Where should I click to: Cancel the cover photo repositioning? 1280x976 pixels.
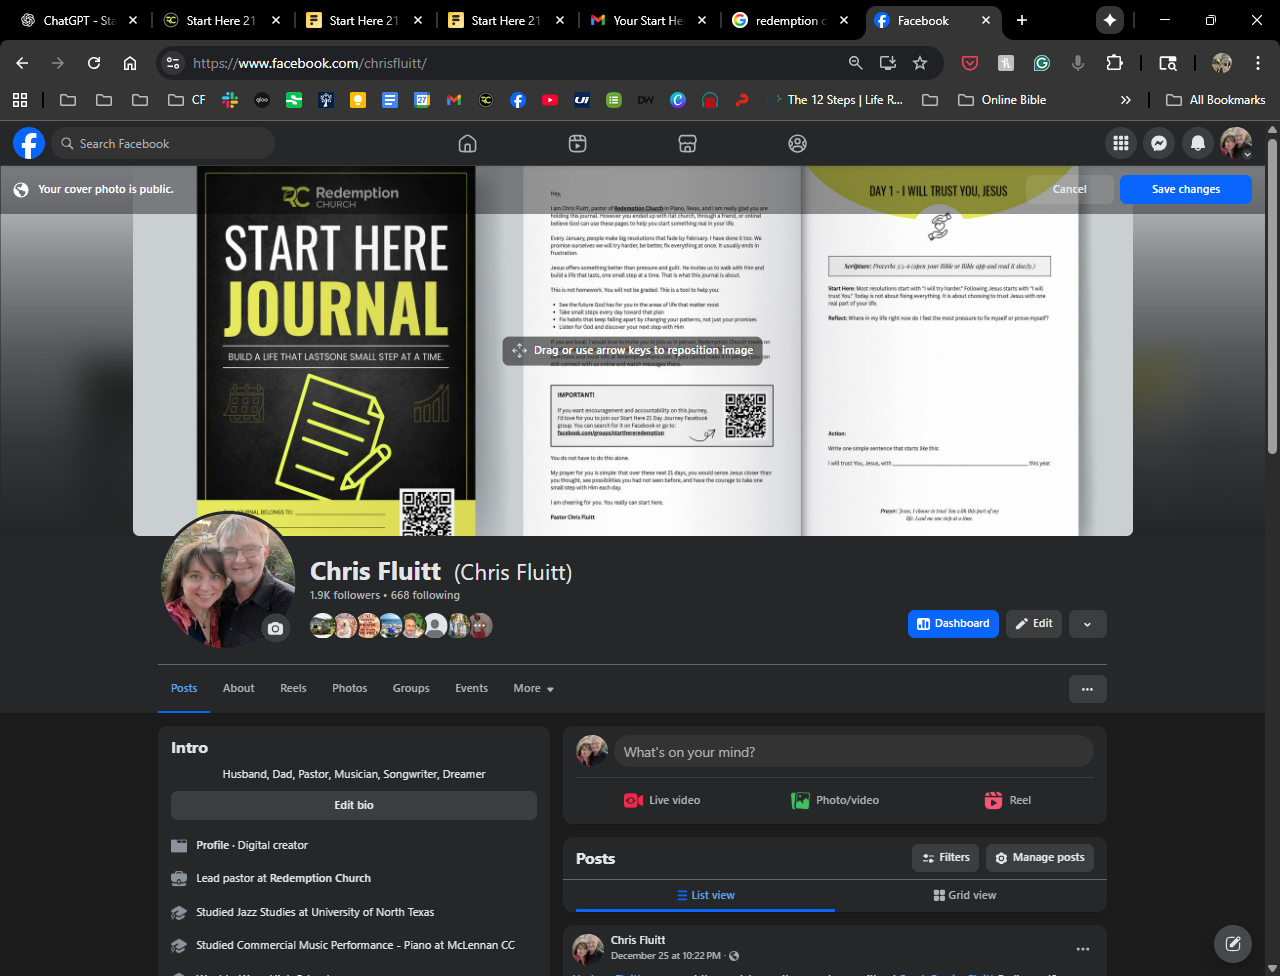1069,189
